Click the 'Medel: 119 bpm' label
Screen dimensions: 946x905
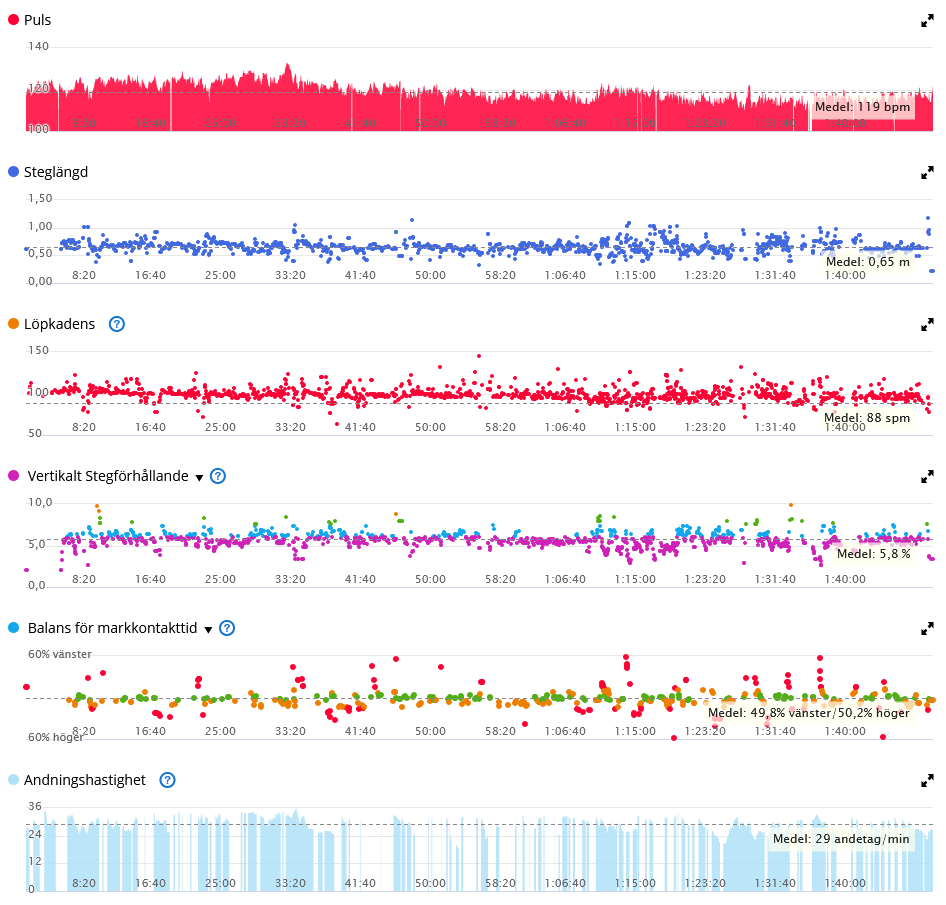862,107
